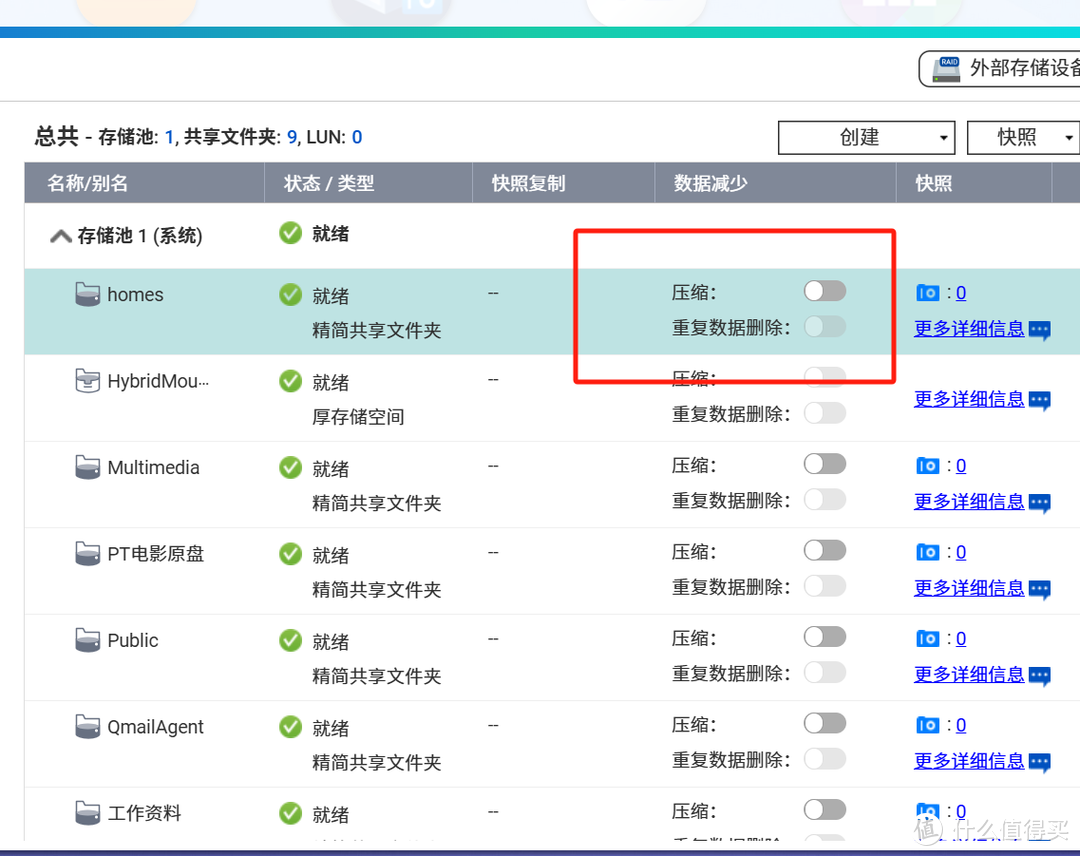The height and width of the screenshot is (856, 1080).
Task: Enable 压缩 toggle for homes
Action: pyautogui.click(x=825, y=290)
